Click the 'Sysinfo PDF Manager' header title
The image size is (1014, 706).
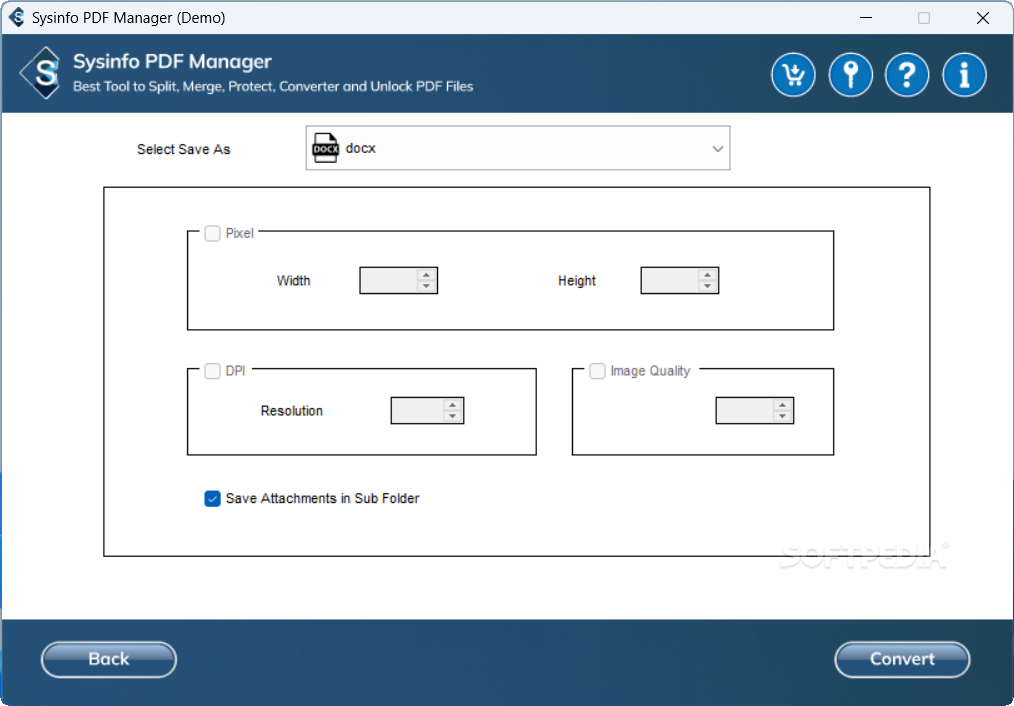(172, 61)
